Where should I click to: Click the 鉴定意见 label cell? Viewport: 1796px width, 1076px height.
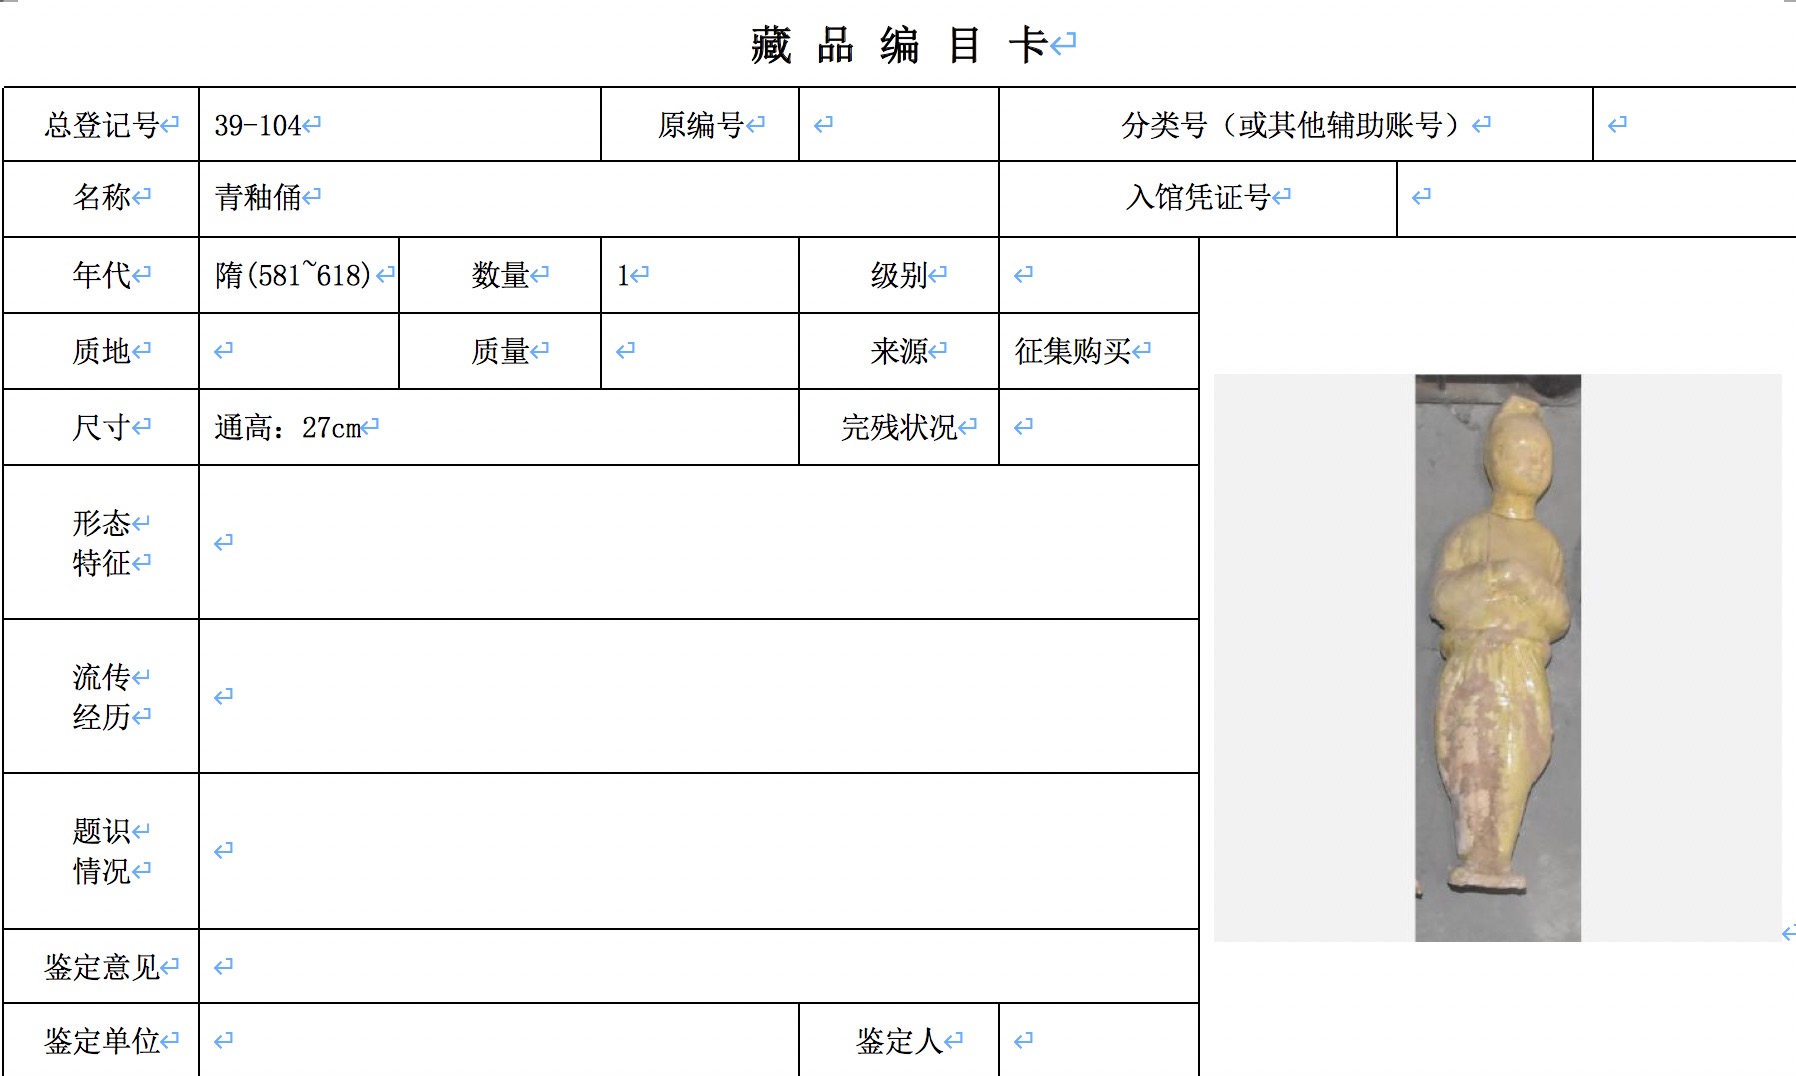[x=101, y=966]
